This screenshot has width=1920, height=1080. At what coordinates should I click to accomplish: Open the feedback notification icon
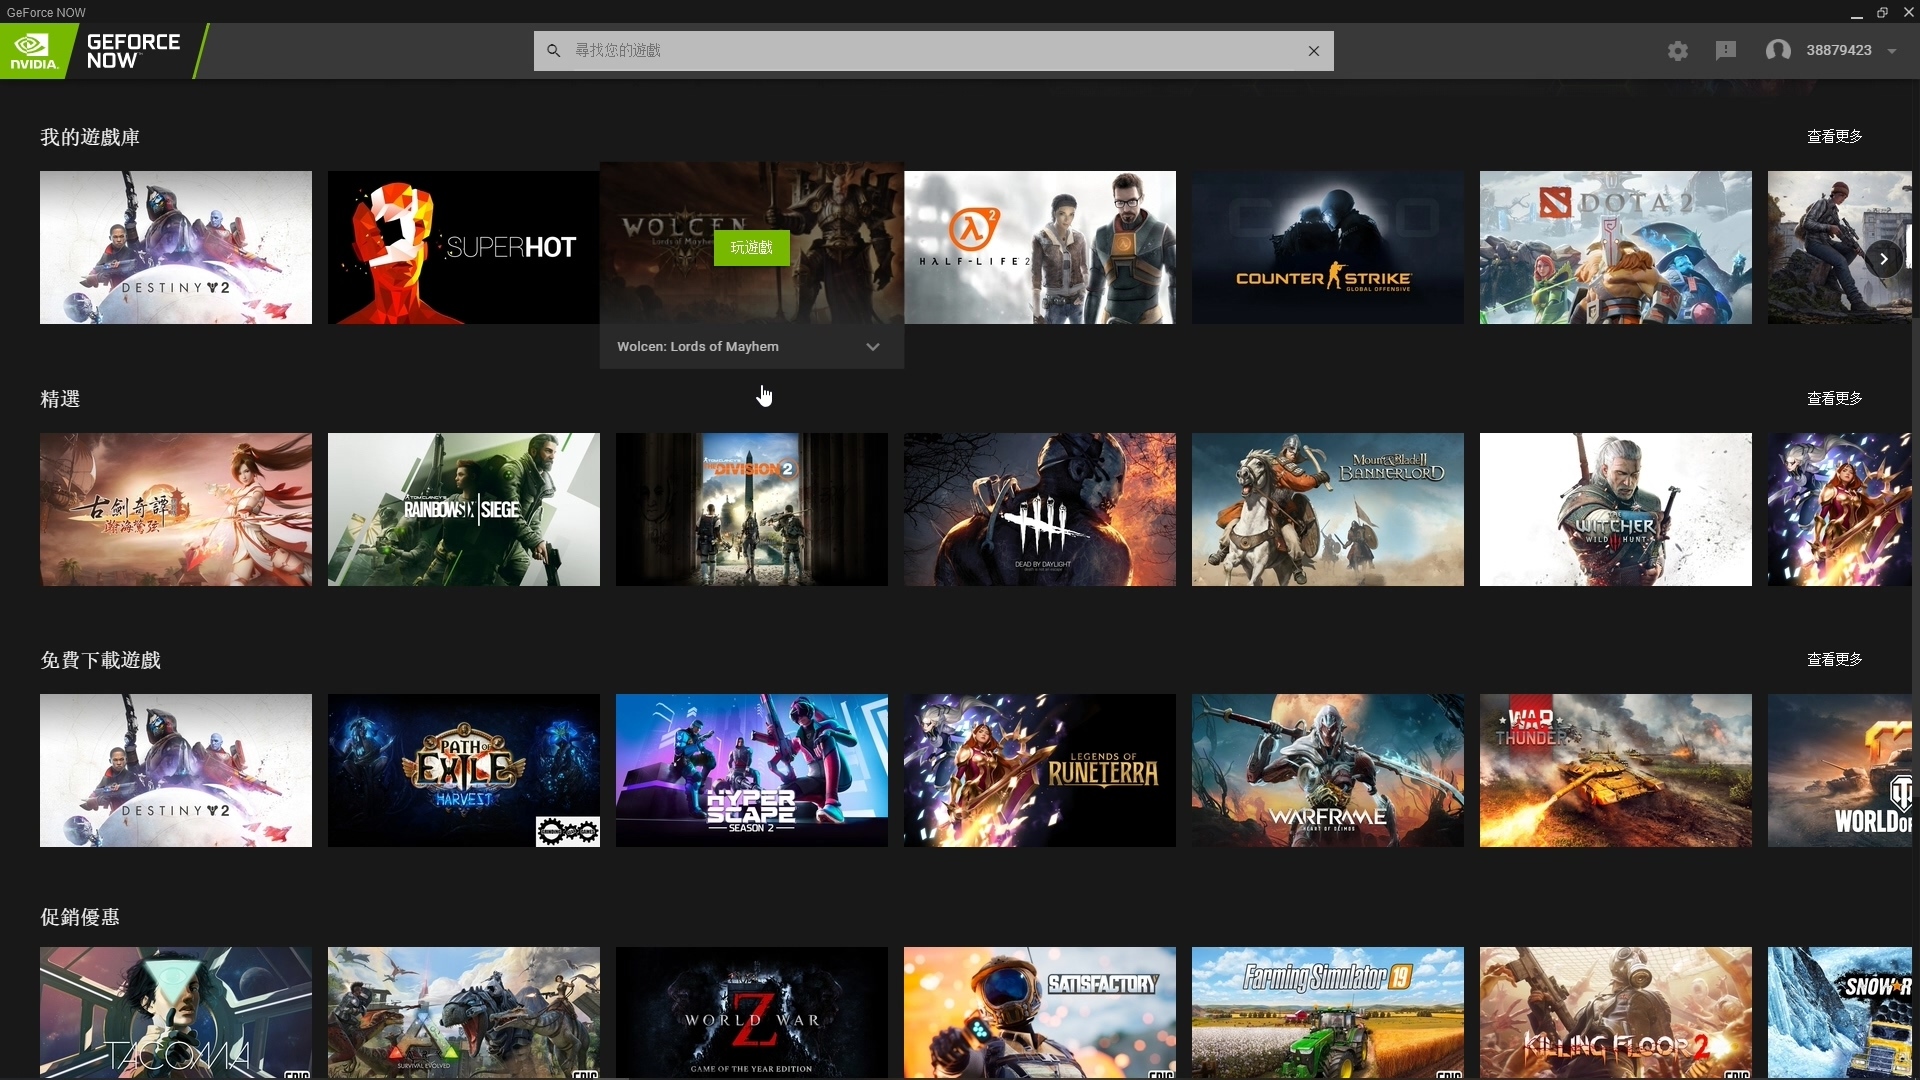1726,50
